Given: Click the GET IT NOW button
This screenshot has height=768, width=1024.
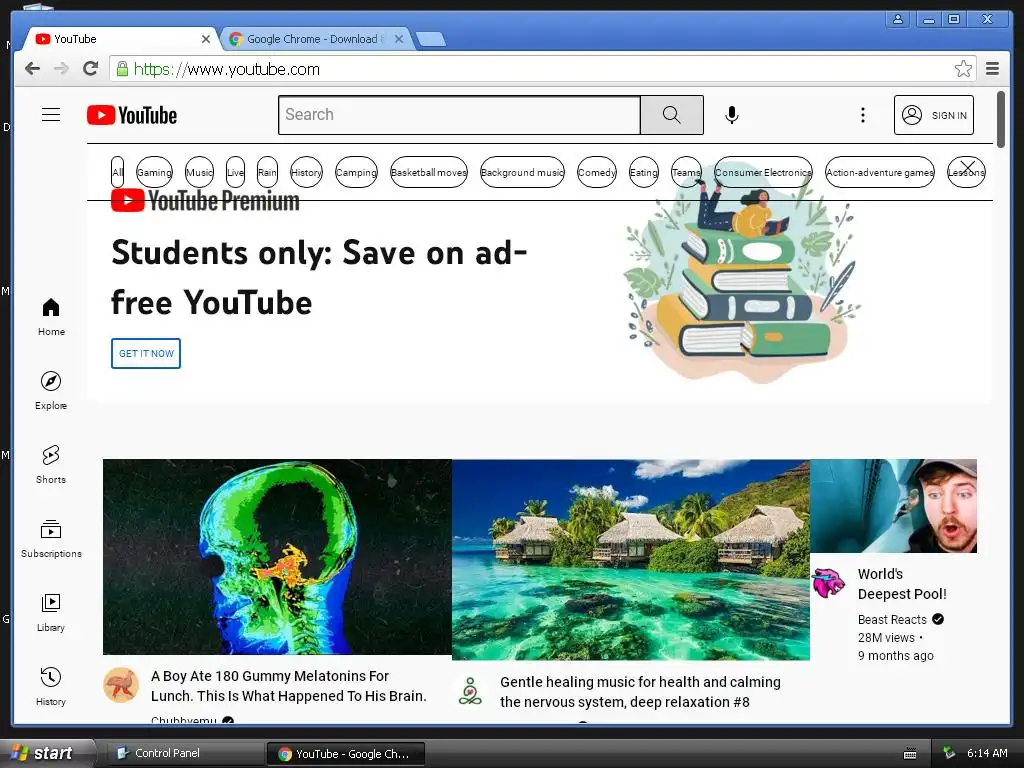Looking at the screenshot, I should coord(146,353).
